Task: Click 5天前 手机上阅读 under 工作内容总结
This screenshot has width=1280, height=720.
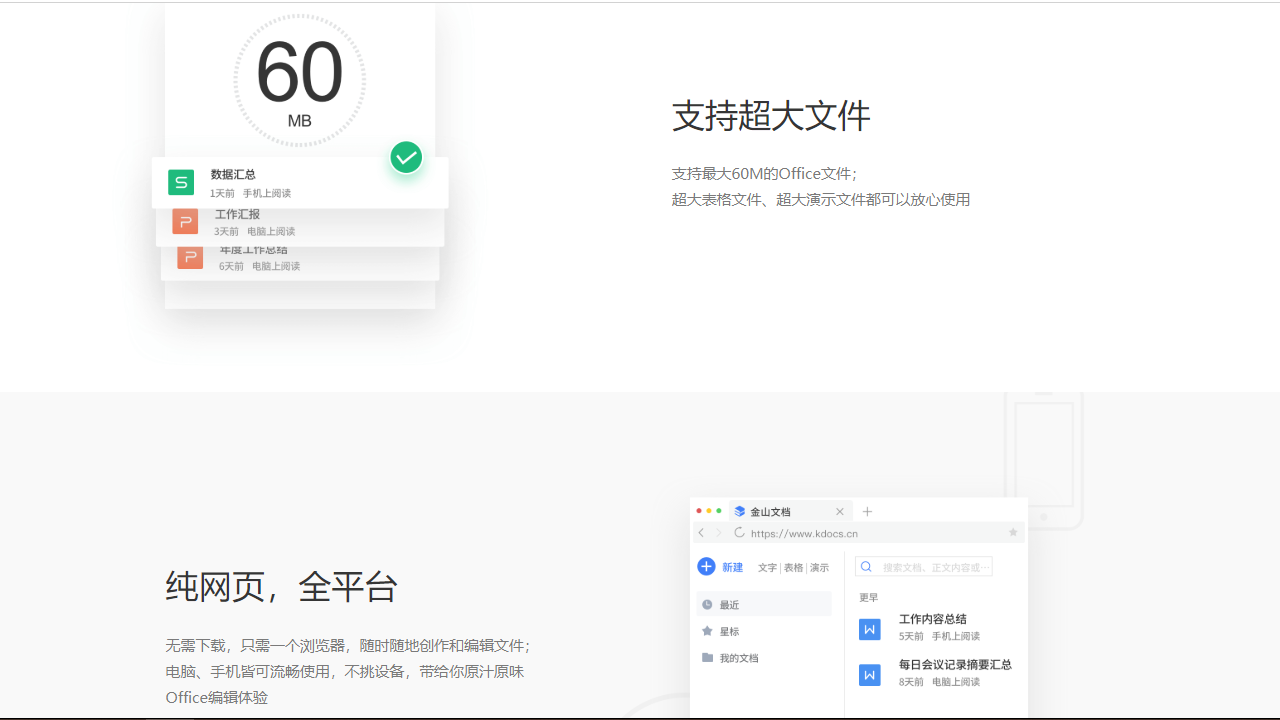Action: pyautogui.click(x=940, y=636)
